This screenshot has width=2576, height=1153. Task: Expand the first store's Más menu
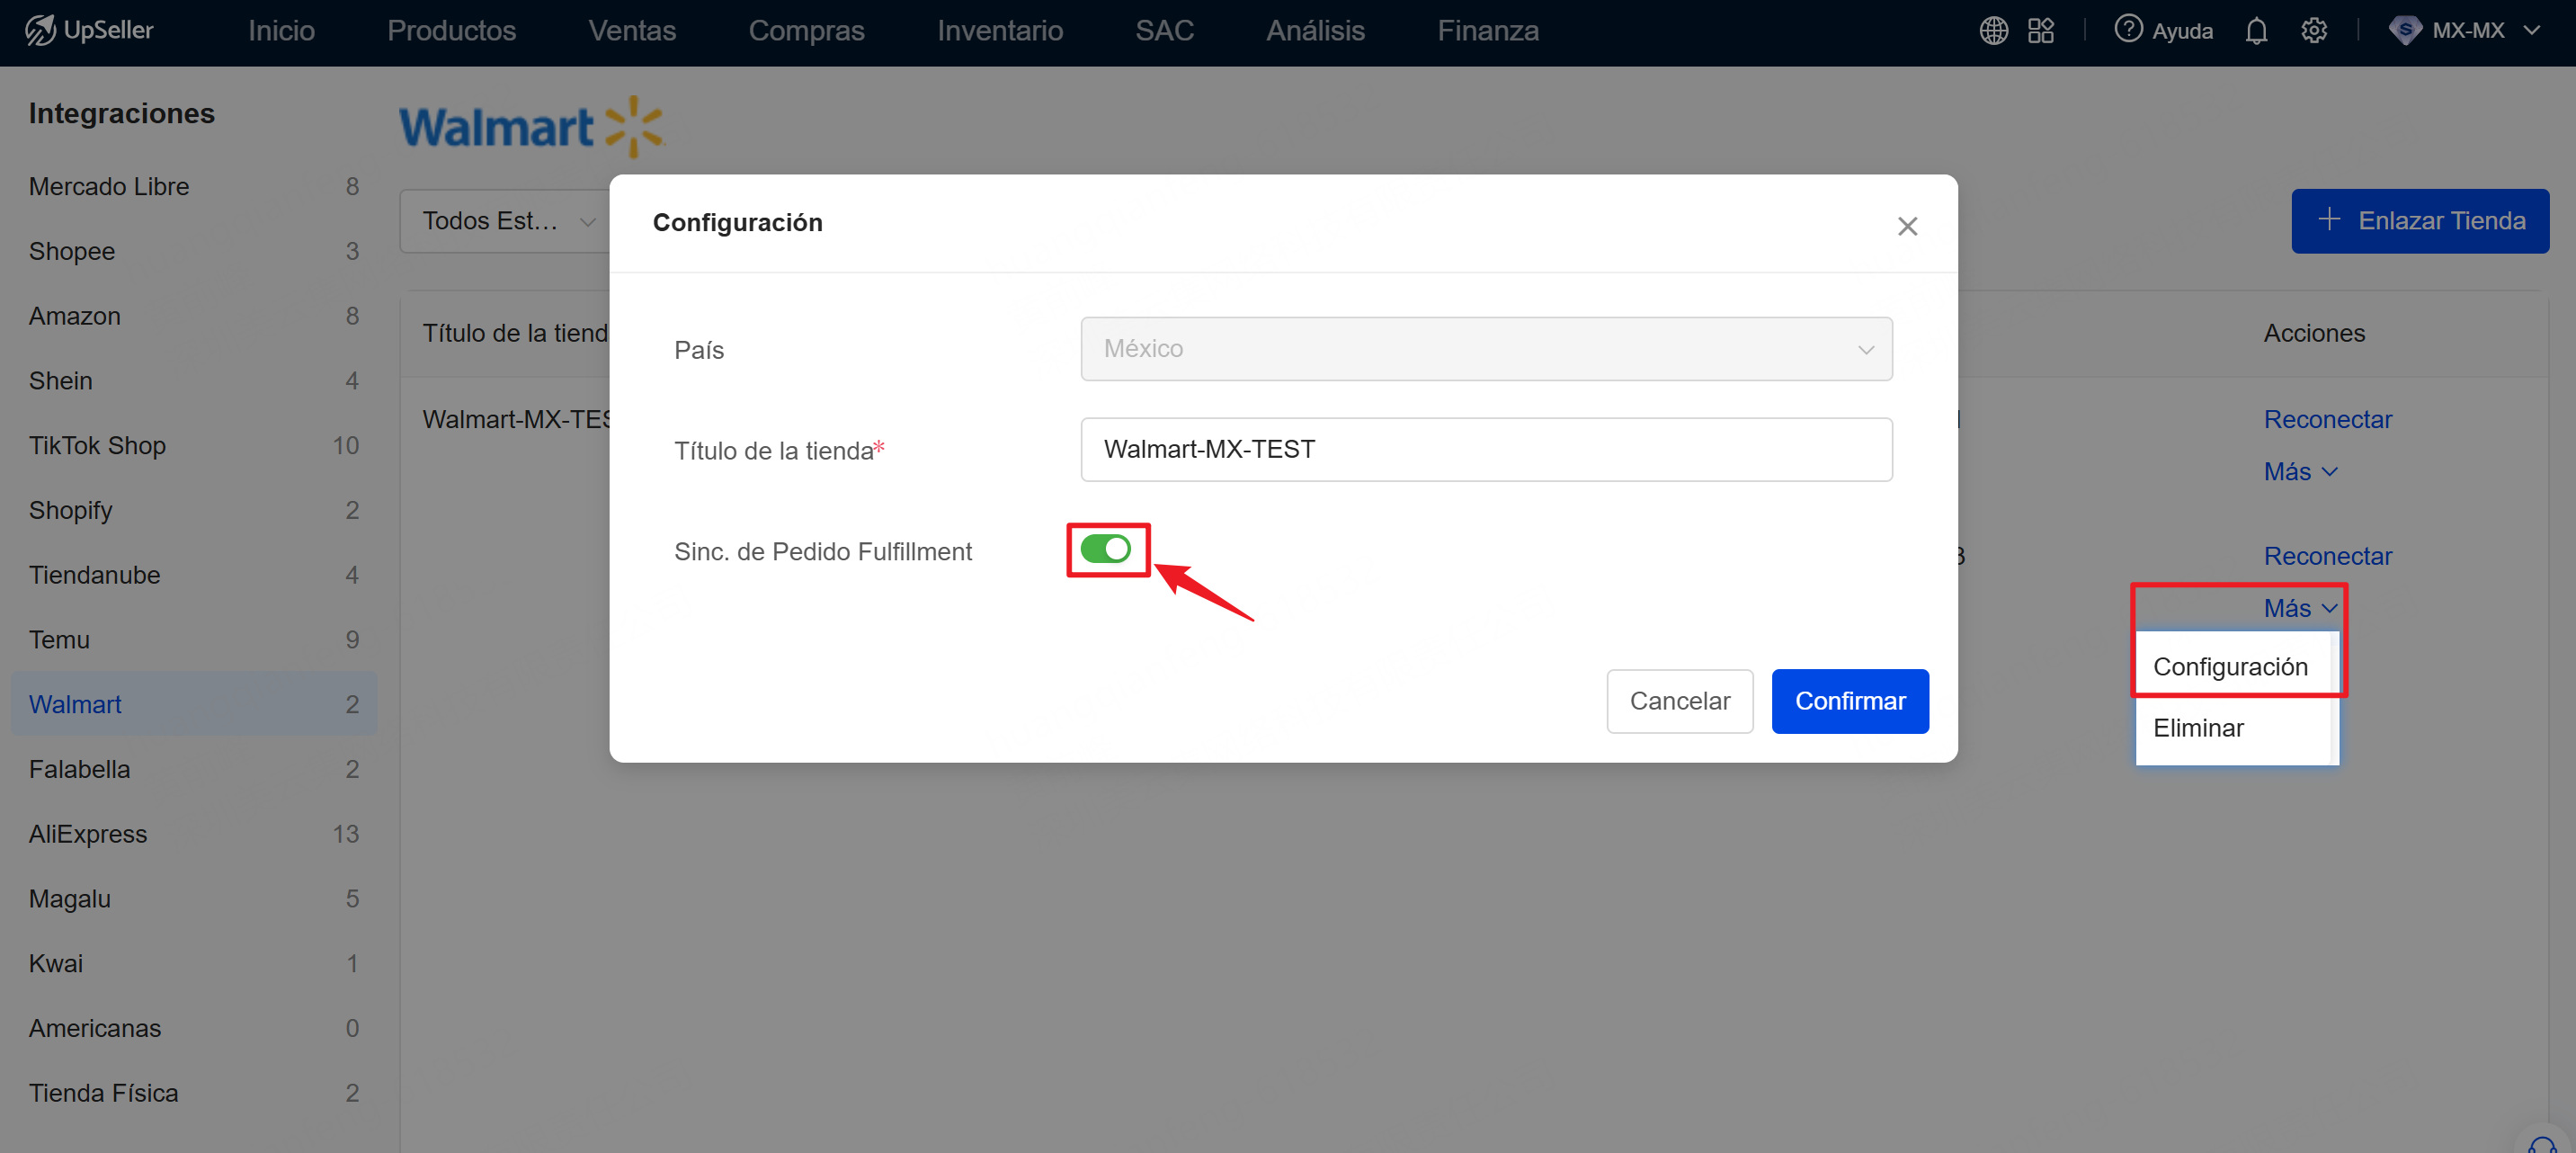tap(2300, 471)
